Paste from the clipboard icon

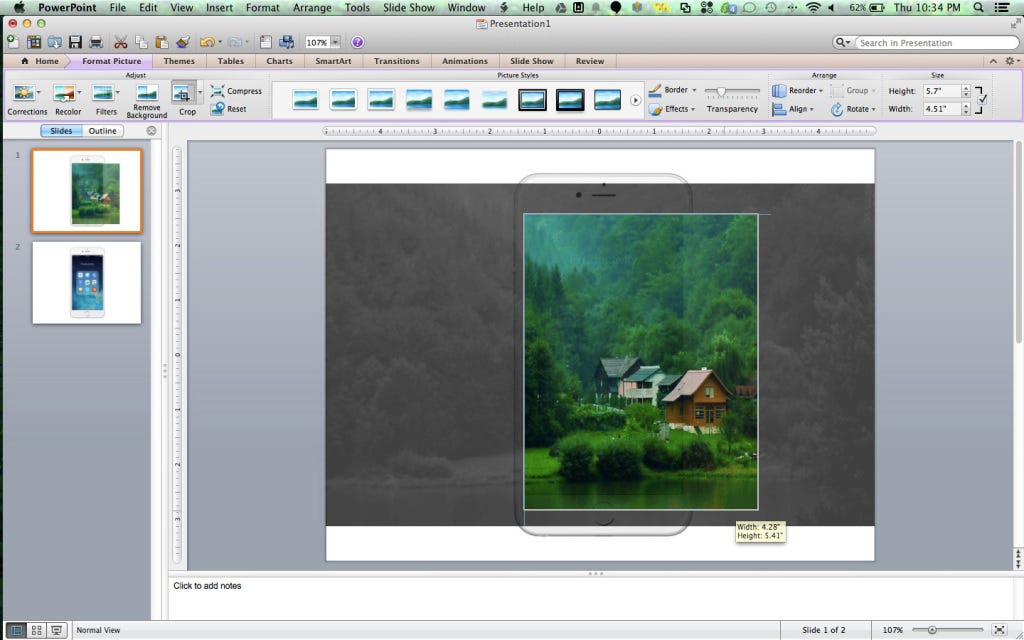161,42
